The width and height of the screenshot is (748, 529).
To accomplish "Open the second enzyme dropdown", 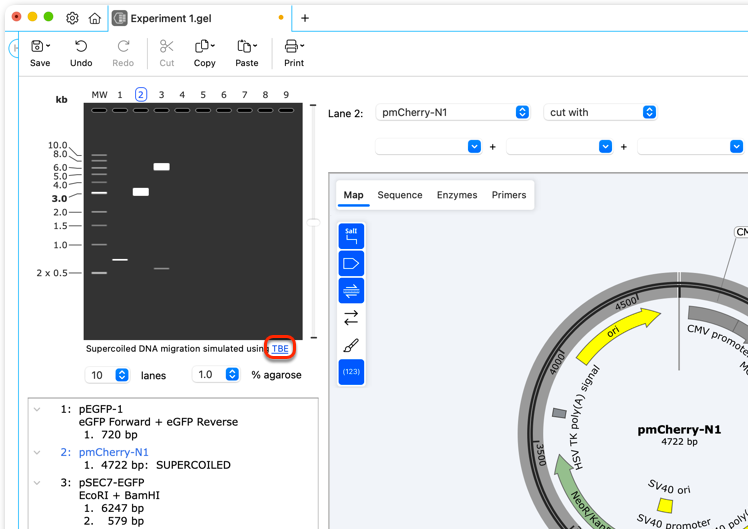I will [x=559, y=146].
